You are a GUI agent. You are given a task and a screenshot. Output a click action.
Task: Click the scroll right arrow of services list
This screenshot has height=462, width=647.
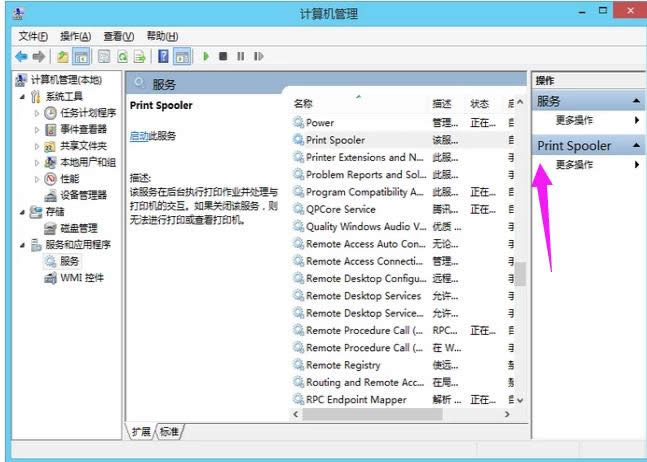(x=507, y=414)
